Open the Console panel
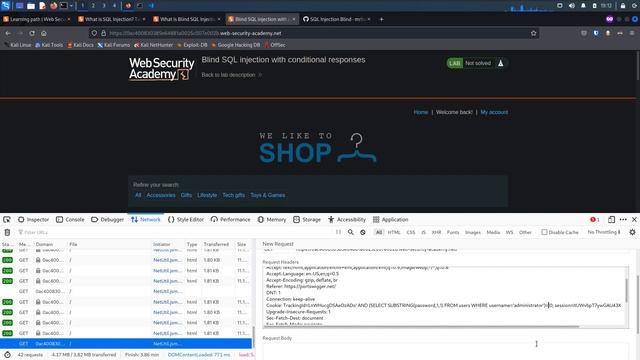The height and width of the screenshot is (360, 640). pos(70,220)
